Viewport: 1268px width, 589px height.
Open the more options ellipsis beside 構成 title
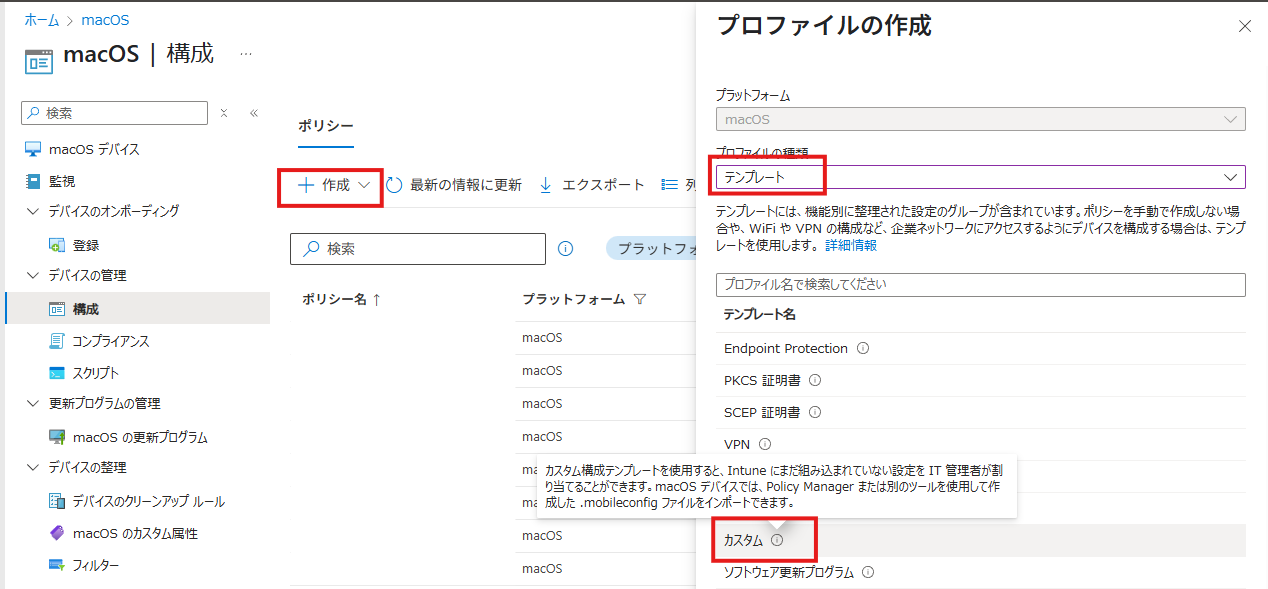[246, 54]
